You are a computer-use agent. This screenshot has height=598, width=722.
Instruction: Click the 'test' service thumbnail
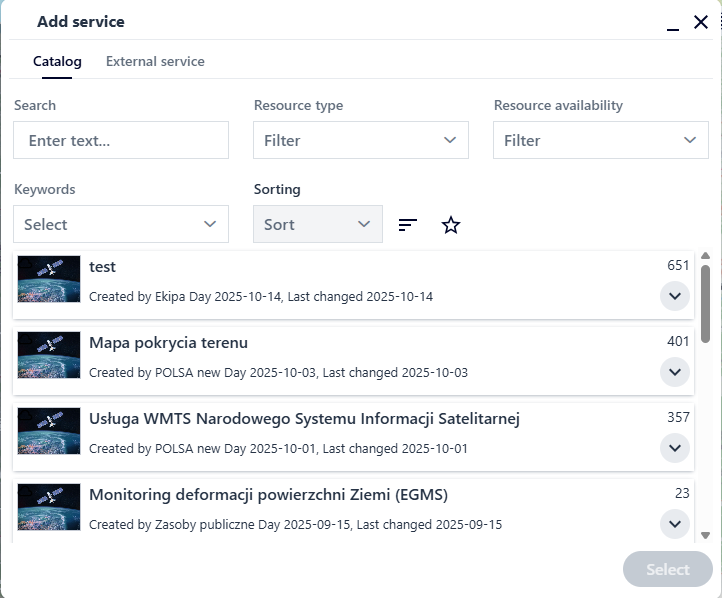coord(49,280)
